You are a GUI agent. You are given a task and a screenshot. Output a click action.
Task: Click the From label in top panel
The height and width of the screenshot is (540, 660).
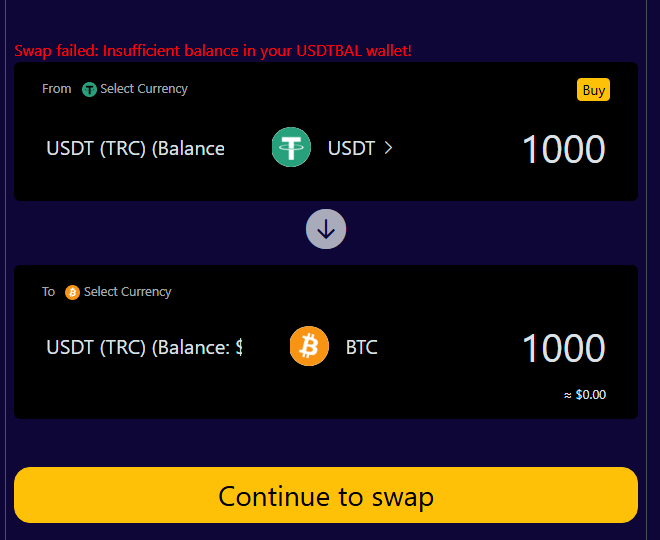tap(57, 89)
